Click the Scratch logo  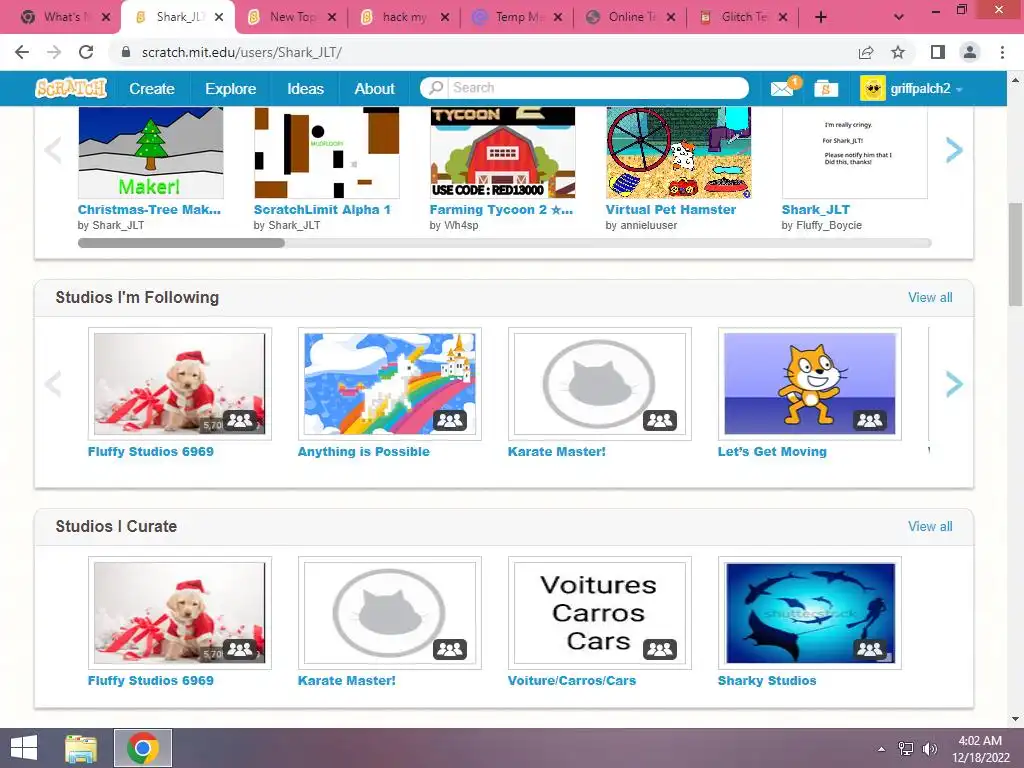(x=71, y=88)
